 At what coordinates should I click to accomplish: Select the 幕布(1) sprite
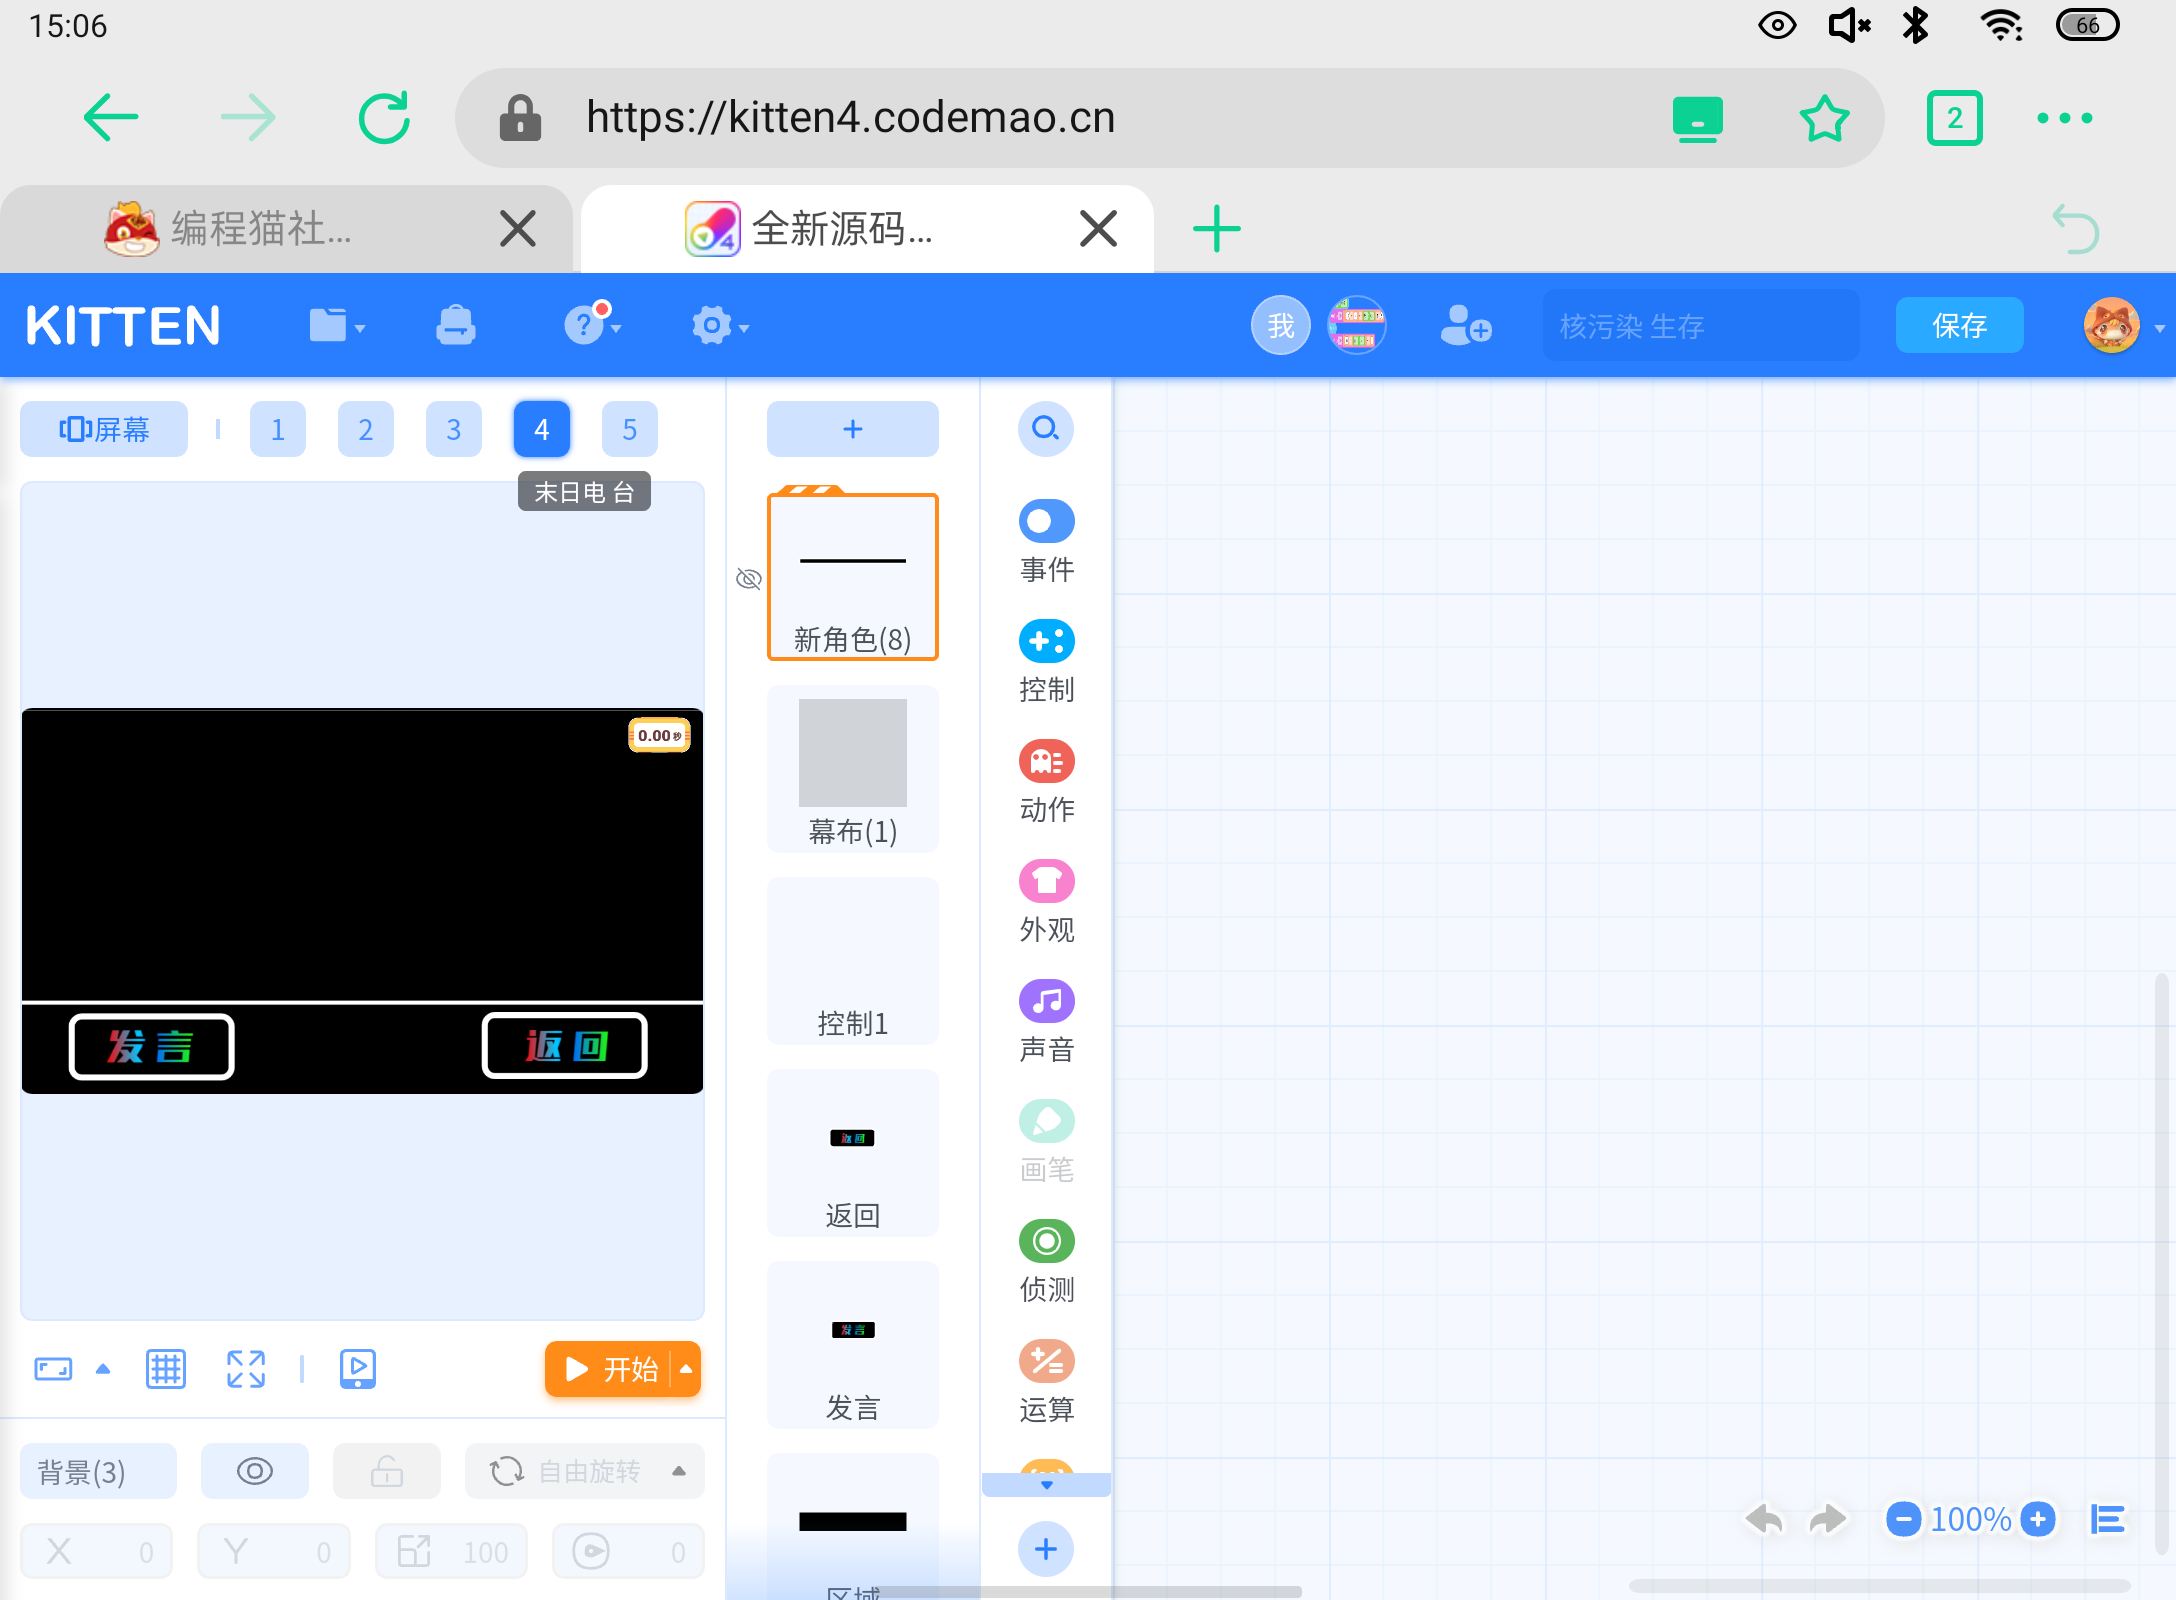(853, 769)
